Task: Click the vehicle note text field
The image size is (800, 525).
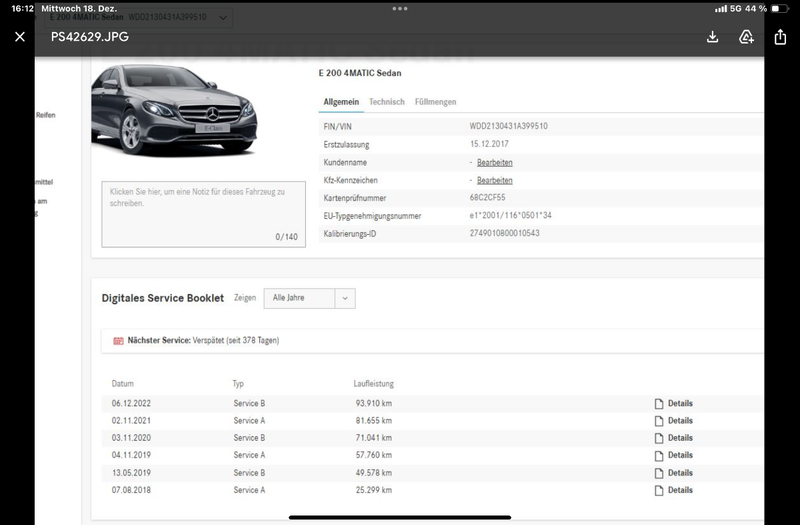Action: click(204, 214)
